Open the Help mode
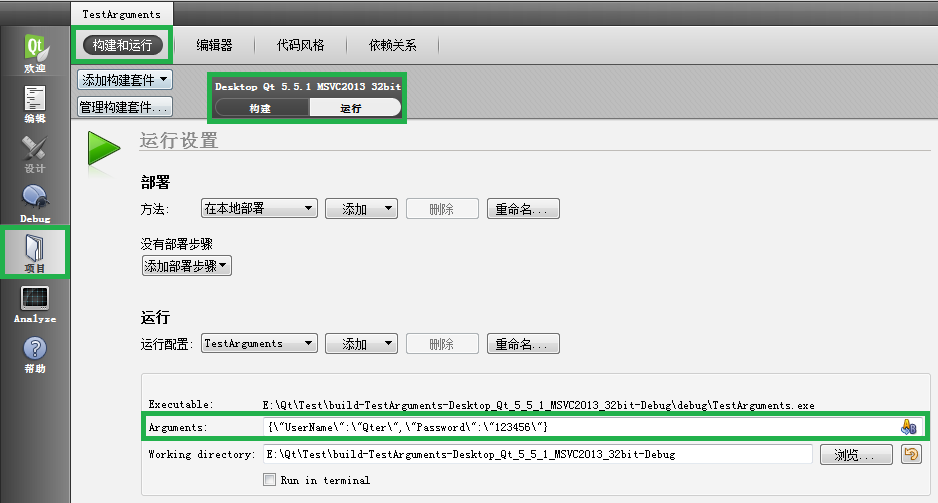The image size is (938, 503). tap(35, 355)
